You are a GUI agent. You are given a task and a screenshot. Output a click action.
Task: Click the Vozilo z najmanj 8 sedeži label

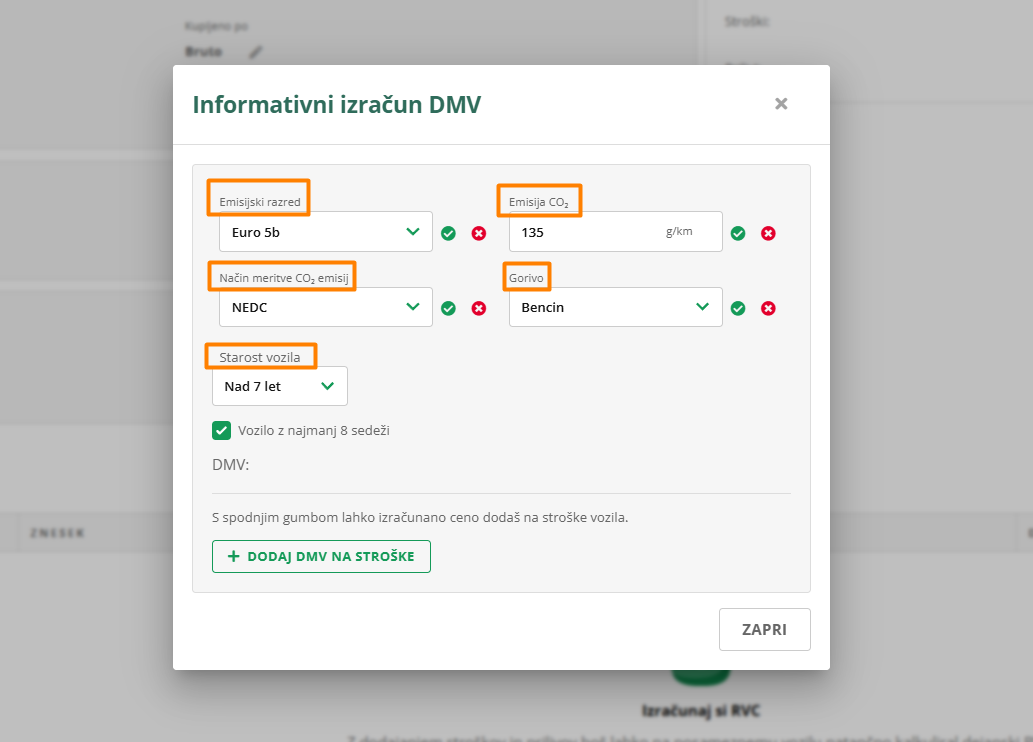point(313,431)
